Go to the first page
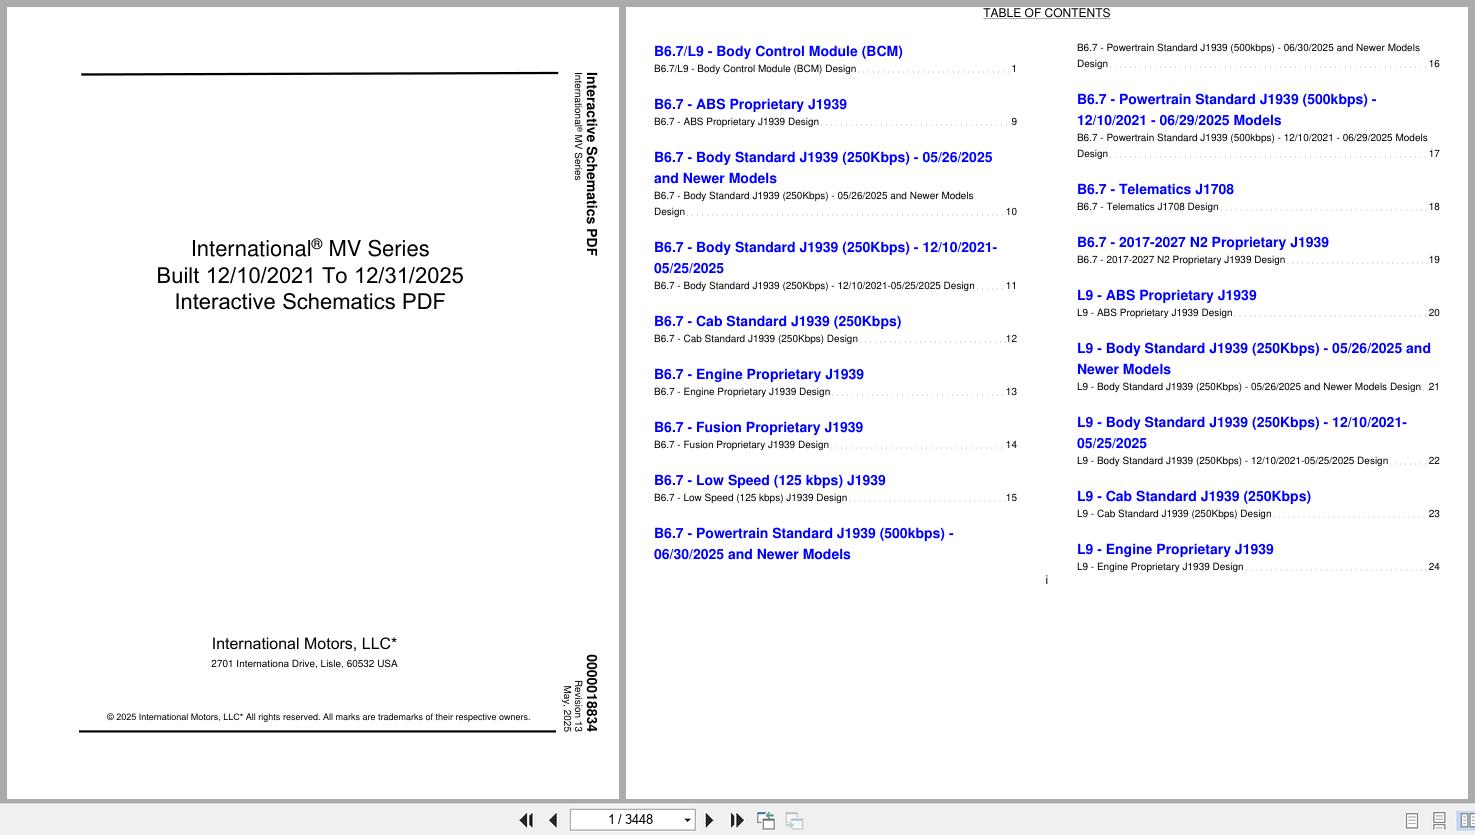1475x835 pixels. 526,820
